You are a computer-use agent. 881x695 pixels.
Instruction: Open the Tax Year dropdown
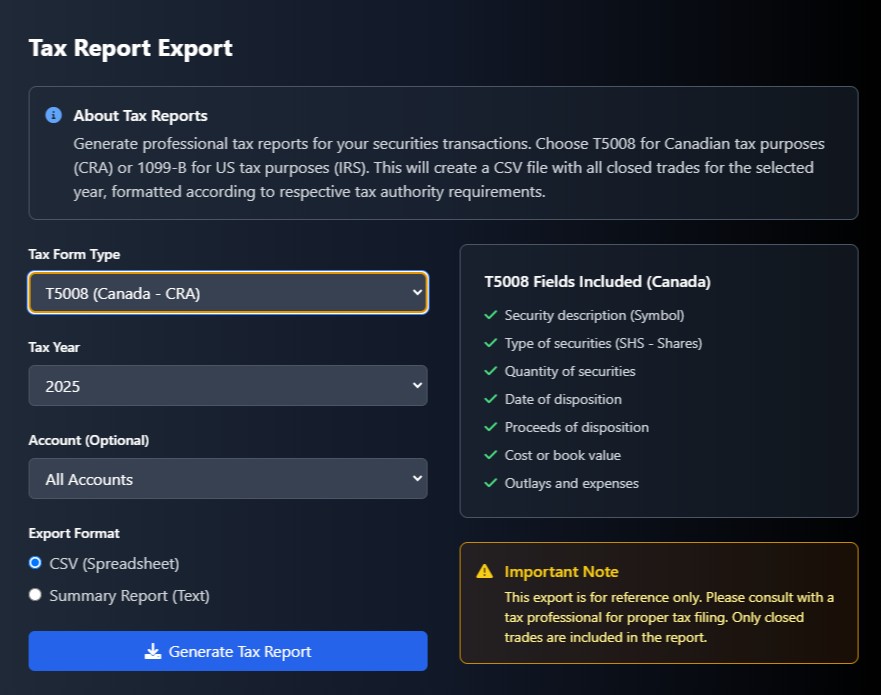(x=227, y=385)
